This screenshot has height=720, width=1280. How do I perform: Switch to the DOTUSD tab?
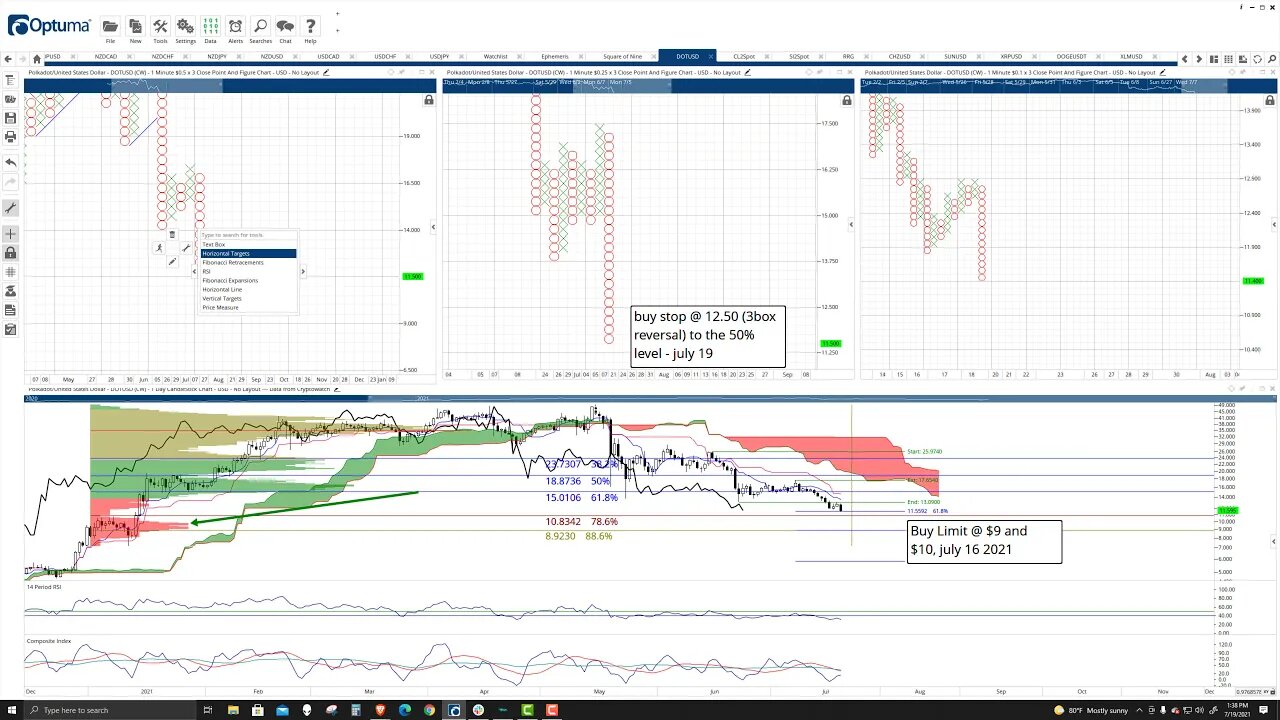pyautogui.click(x=687, y=57)
